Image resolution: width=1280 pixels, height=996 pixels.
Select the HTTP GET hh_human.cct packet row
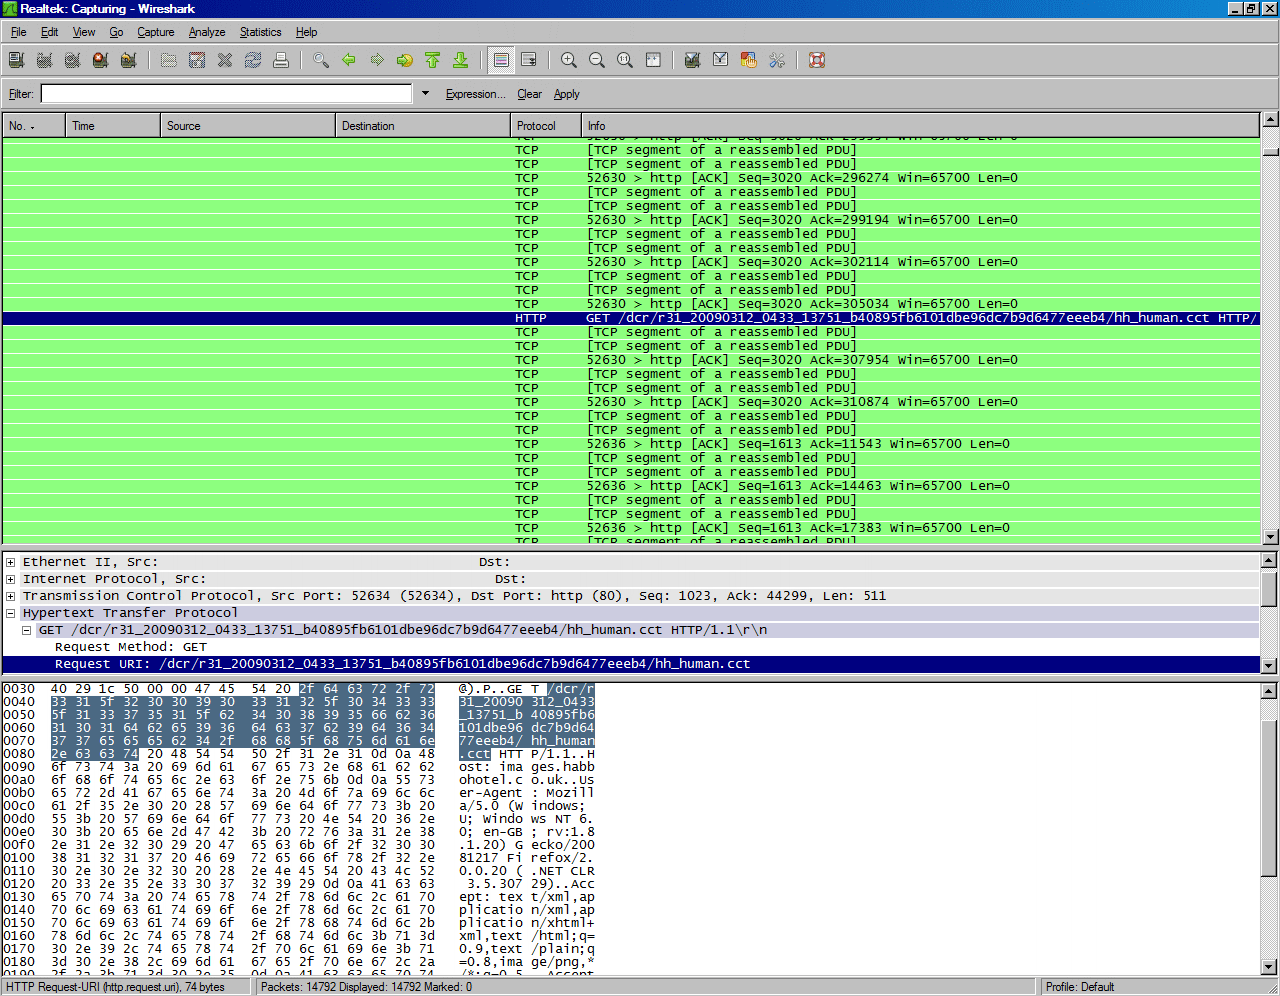pos(631,318)
